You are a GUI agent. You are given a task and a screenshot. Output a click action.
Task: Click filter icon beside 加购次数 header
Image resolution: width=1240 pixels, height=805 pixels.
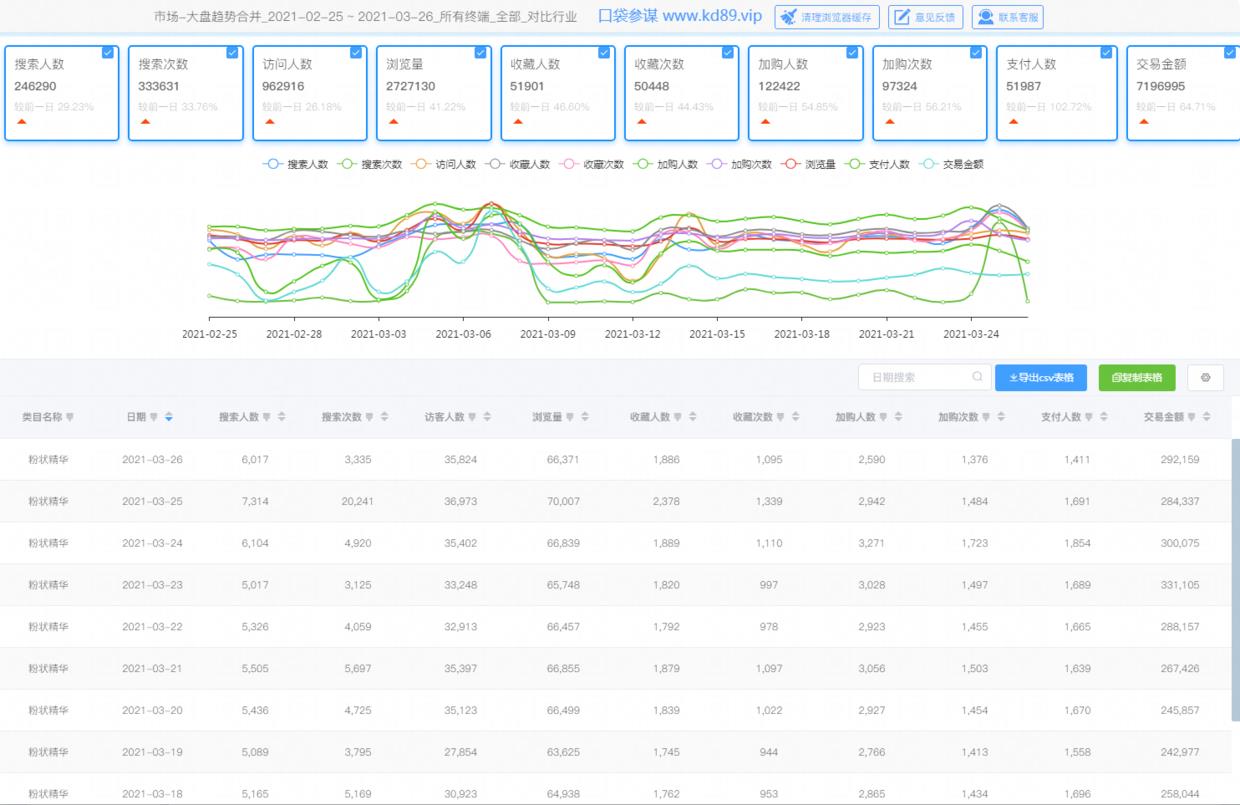(x=988, y=417)
